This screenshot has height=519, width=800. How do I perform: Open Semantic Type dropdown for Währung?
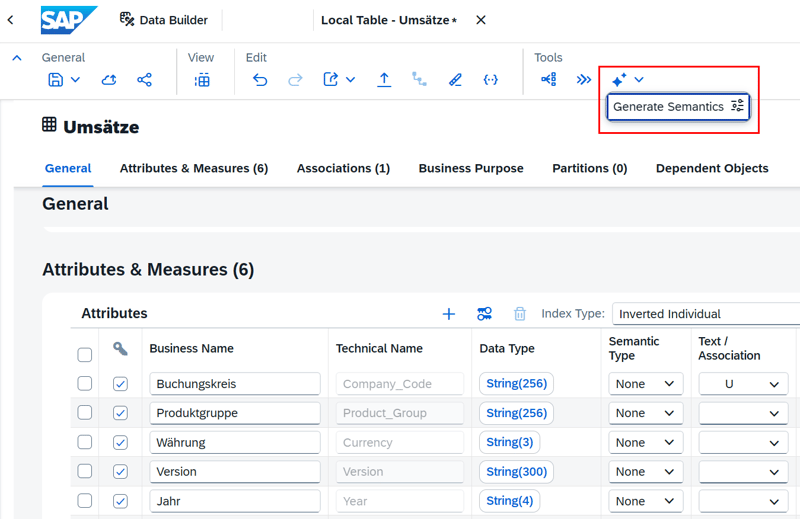[645, 442]
